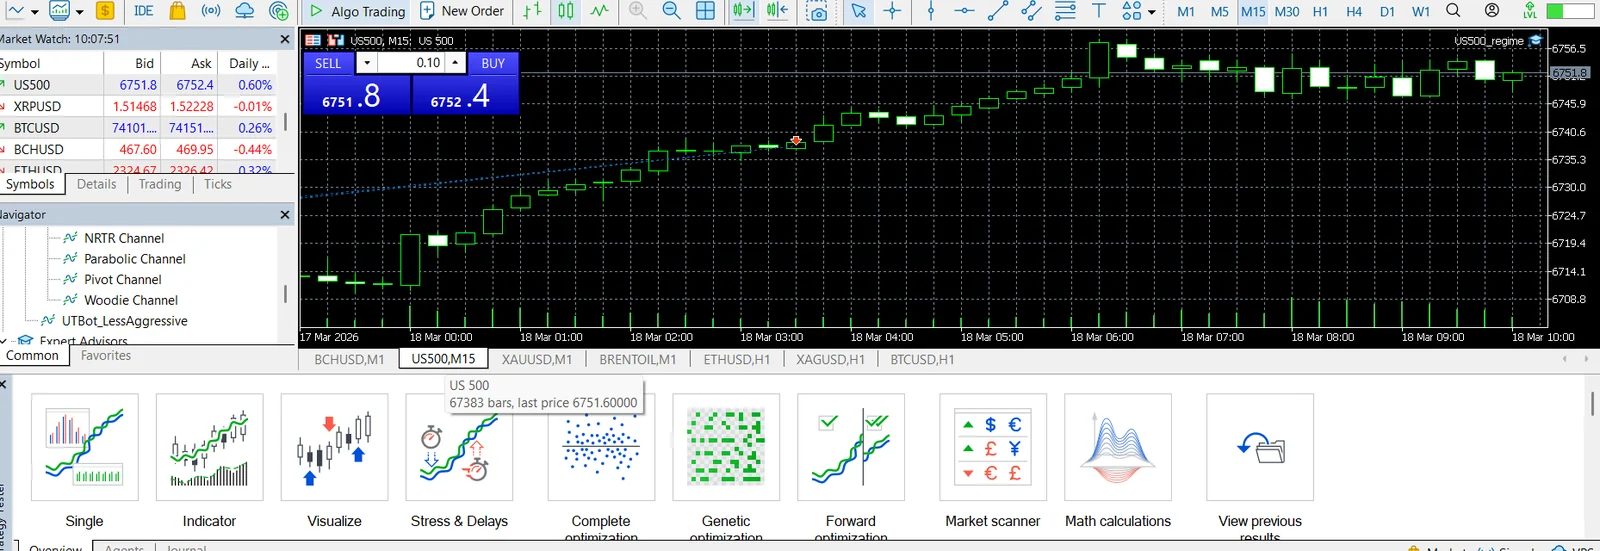Switch to the Details tab in Market Watch

96,184
